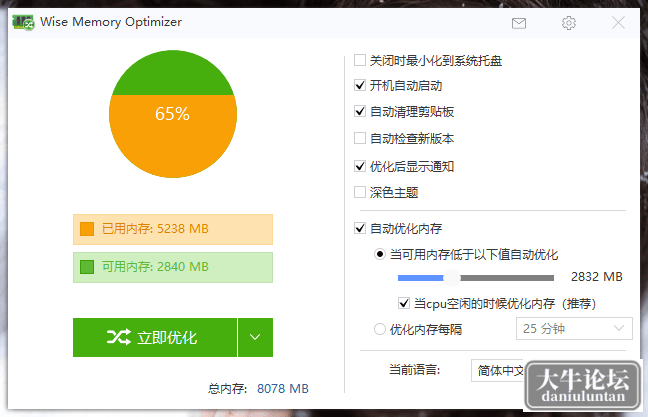Select 优化内存每隔 radio button
The image size is (648, 417).
tap(380, 329)
